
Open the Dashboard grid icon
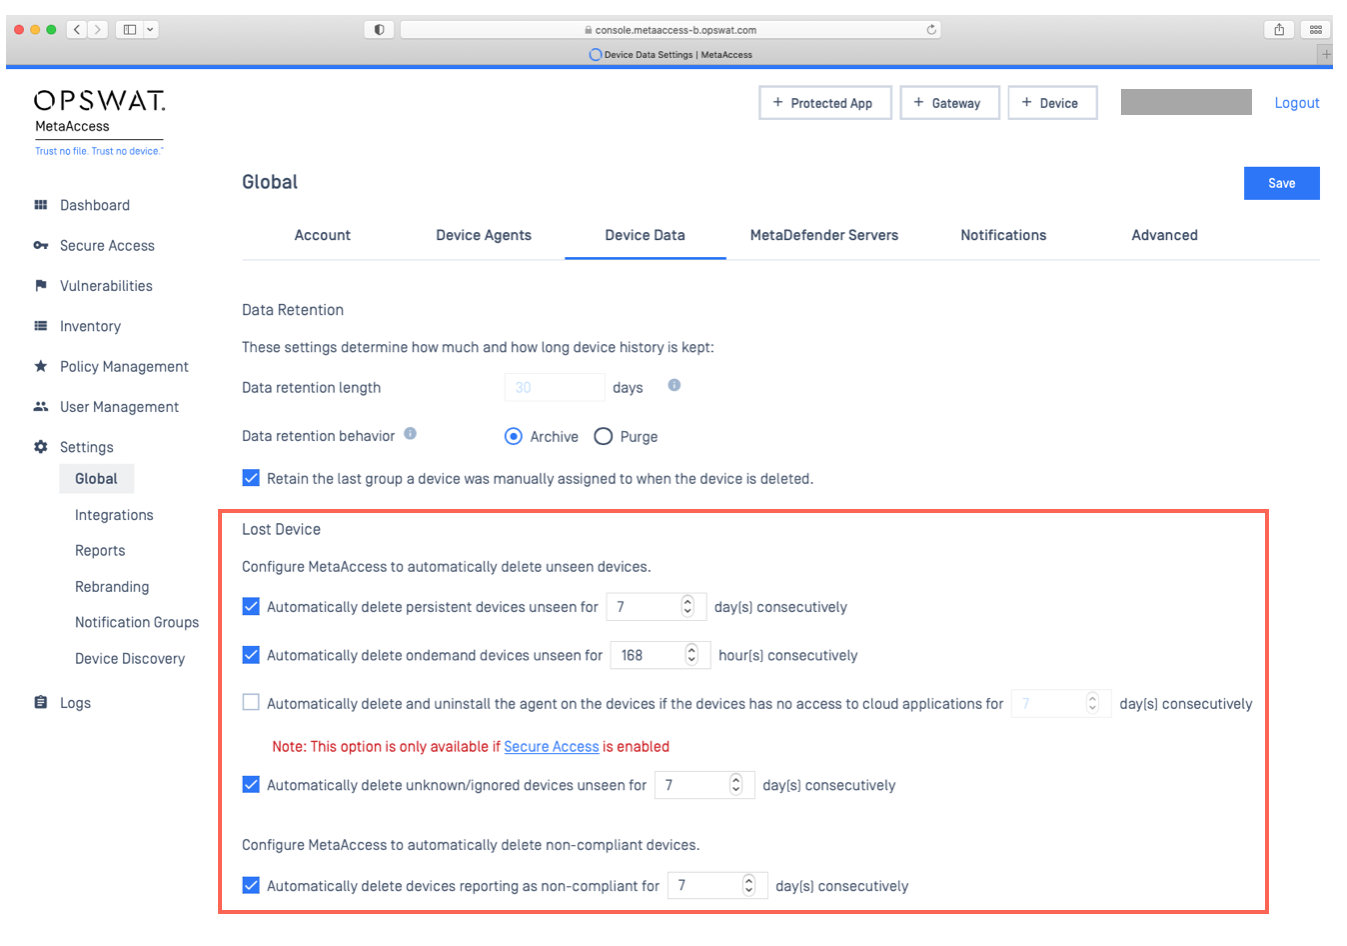pyautogui.click(x=41, y=205)
